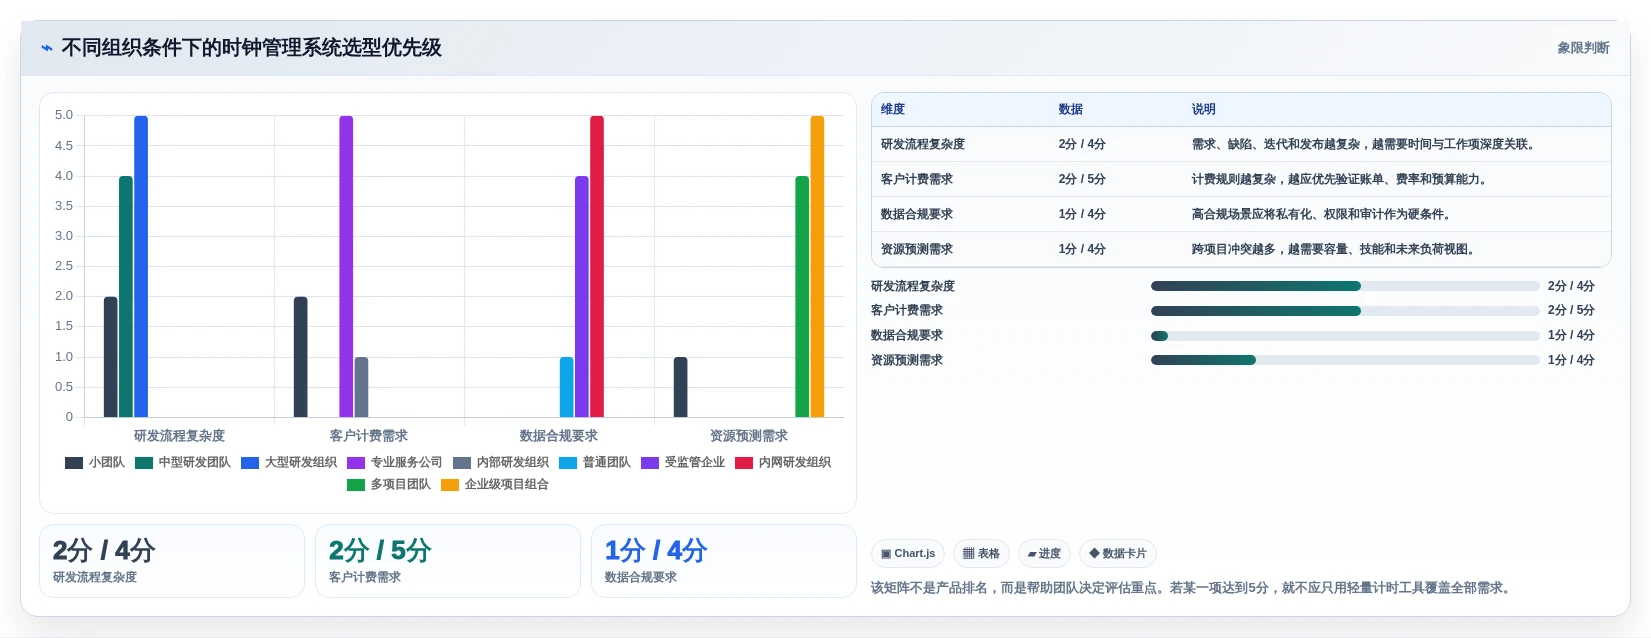1651x638 pixels.
Task: Click the 2分 / 5分 客户计费需求 data card
Action: tap(448, 561)
